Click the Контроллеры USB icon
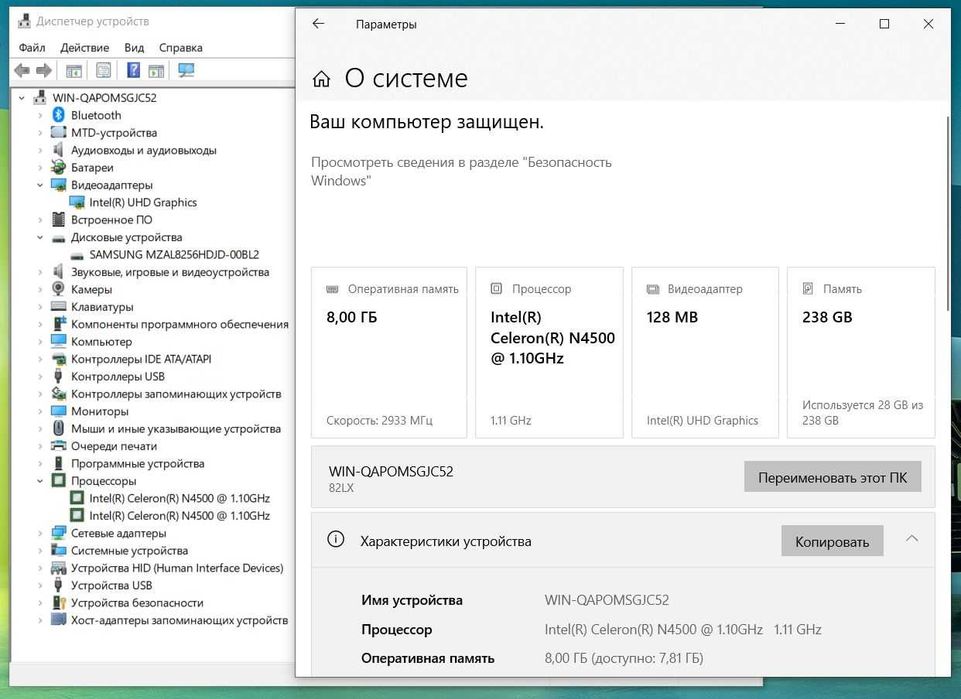961x699 pixels. click(x=58, y=376)
